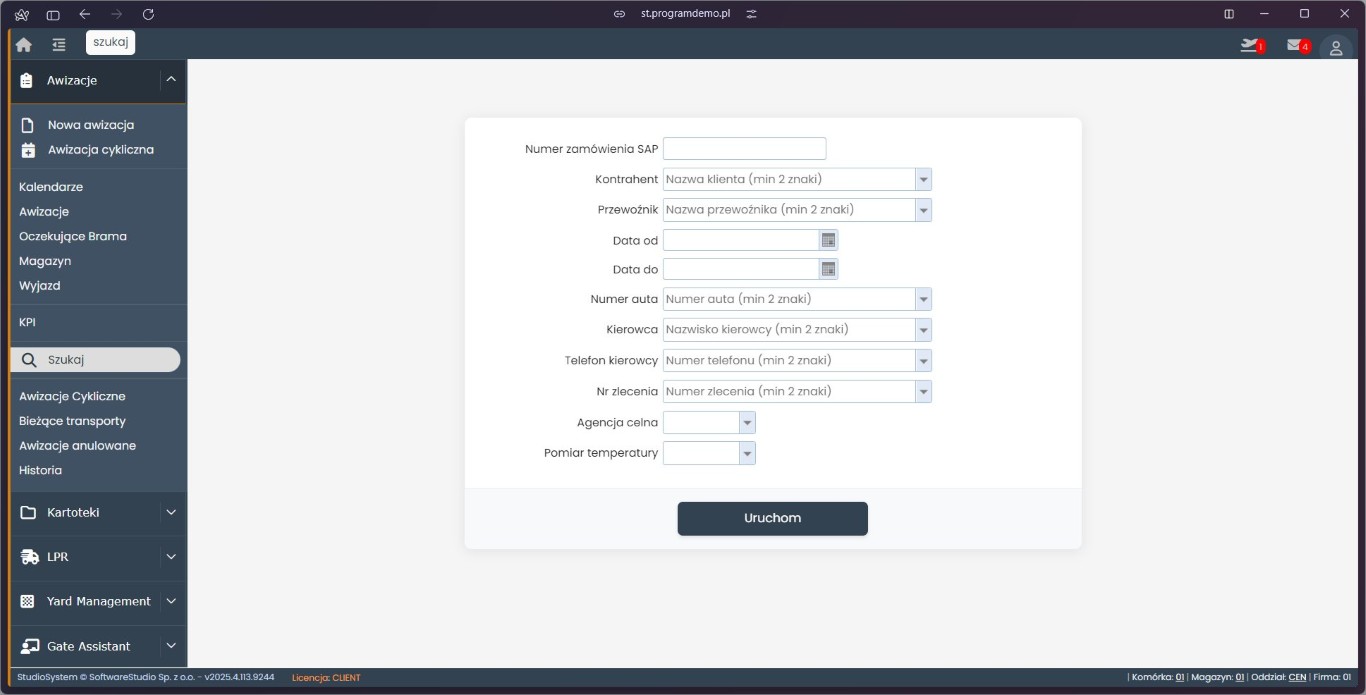Viewport: 1366px width, 695px height.
Task: Click the Awizacje clipboard icon
Action: [27, 80]
